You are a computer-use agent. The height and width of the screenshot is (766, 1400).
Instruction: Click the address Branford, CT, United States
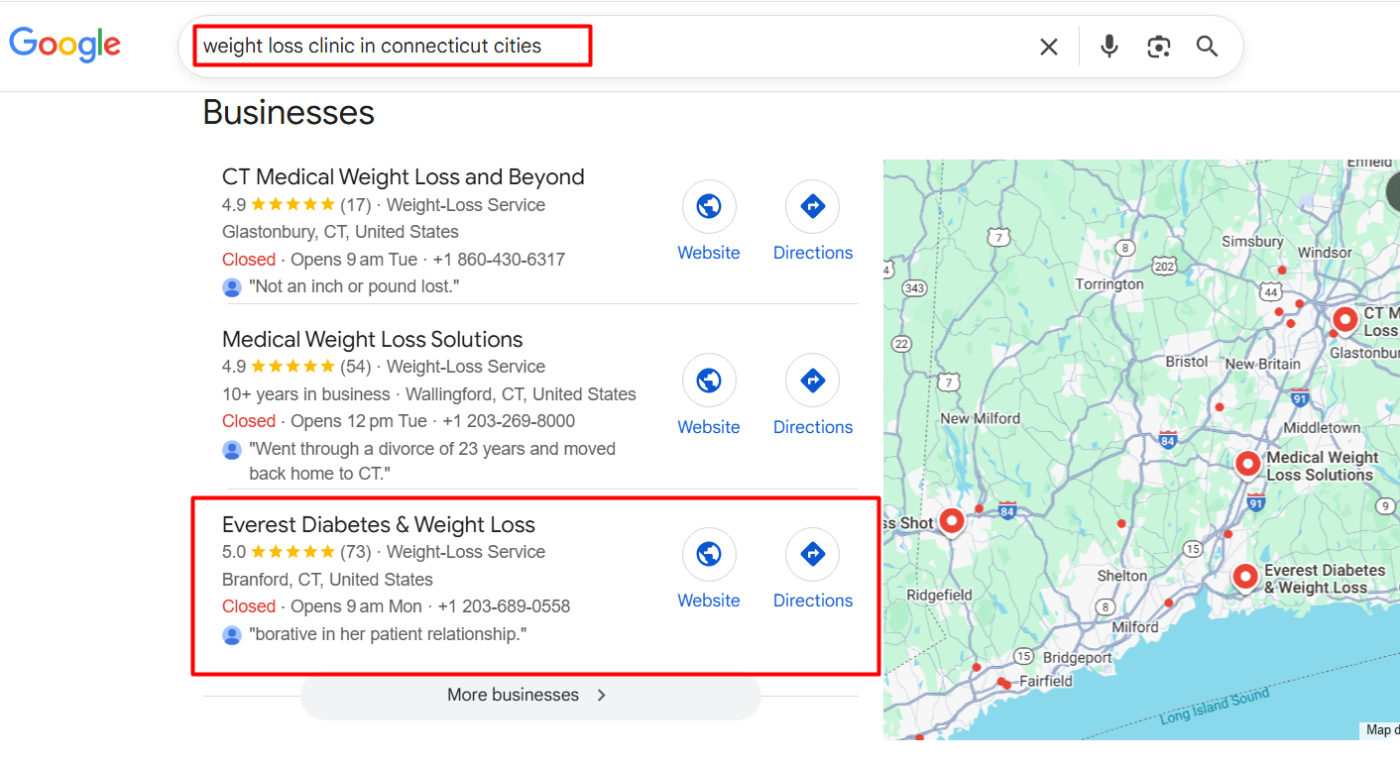(327, 580)
